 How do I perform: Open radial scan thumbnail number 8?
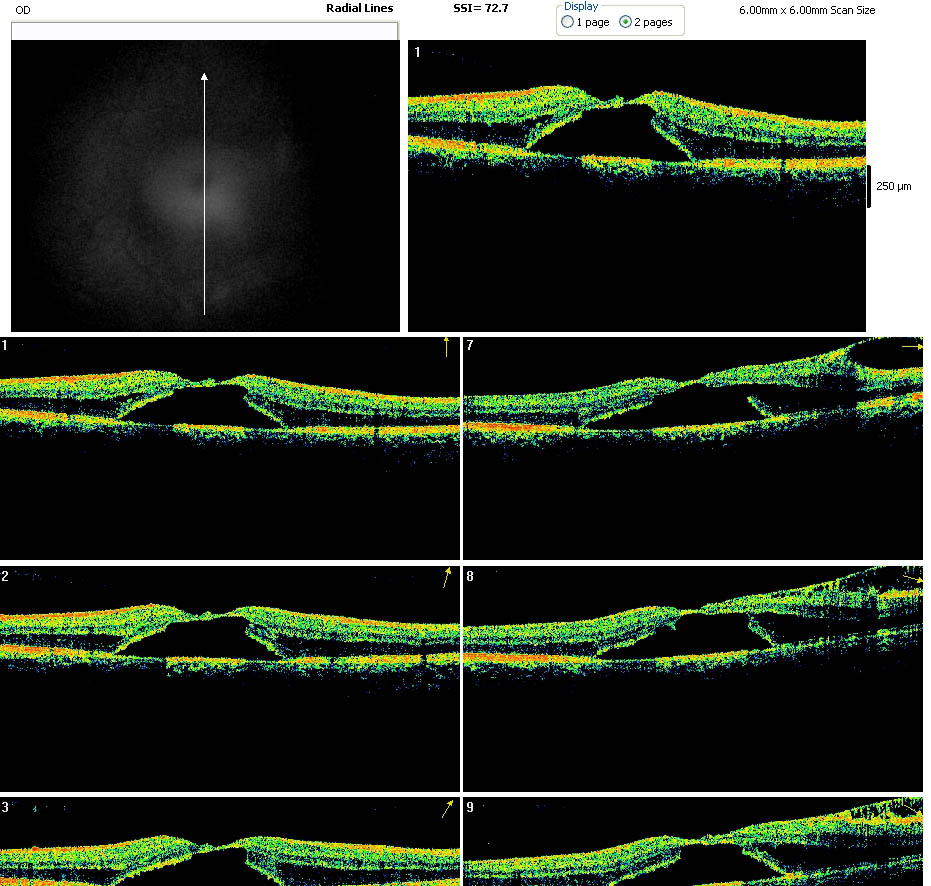point(693,679)
